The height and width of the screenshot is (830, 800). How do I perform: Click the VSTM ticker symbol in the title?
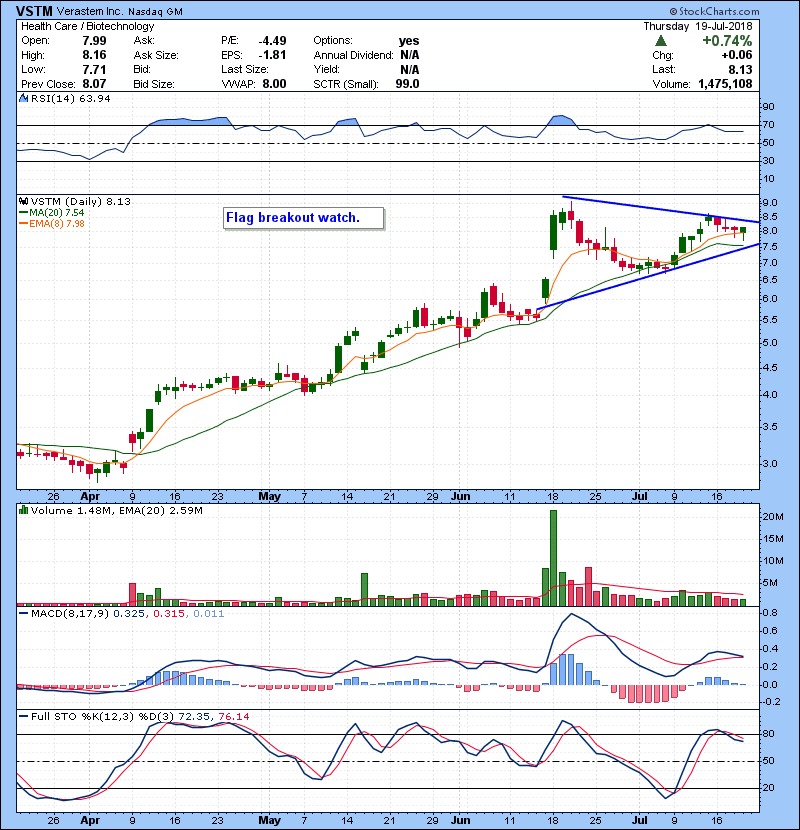tap(34, 11)
